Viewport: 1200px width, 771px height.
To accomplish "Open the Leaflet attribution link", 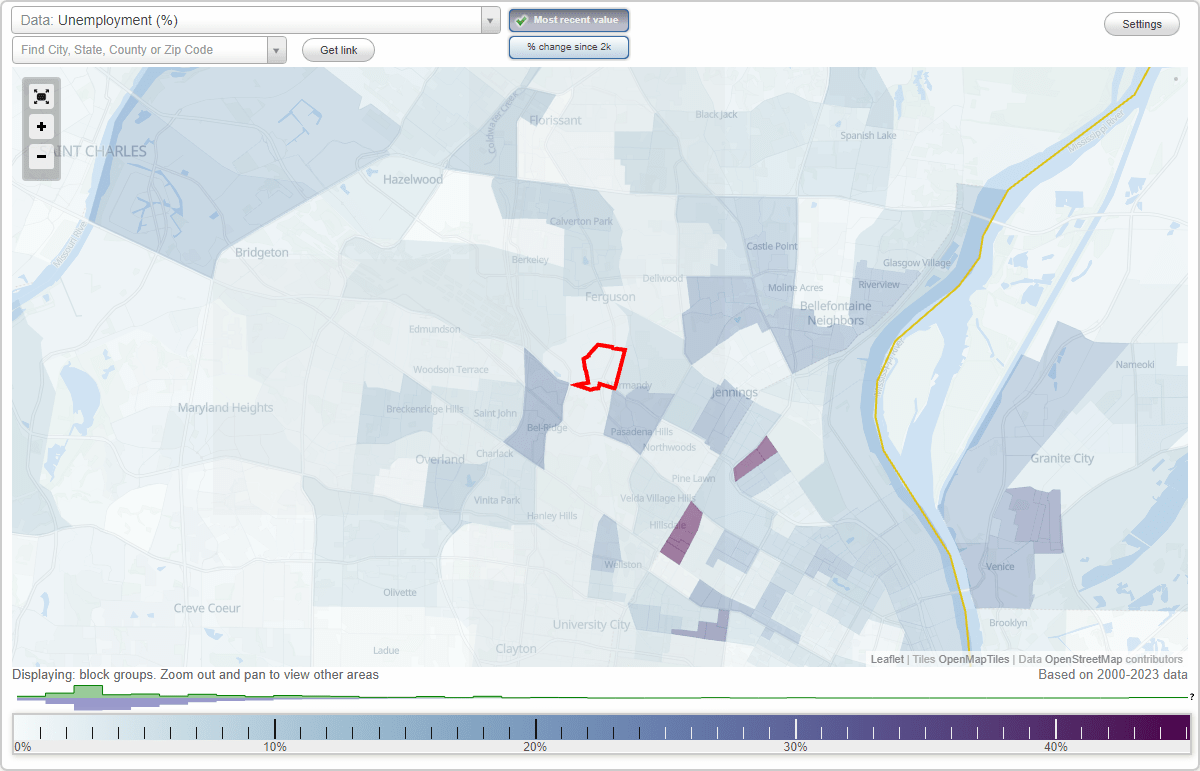I will [x=887, y=659].
